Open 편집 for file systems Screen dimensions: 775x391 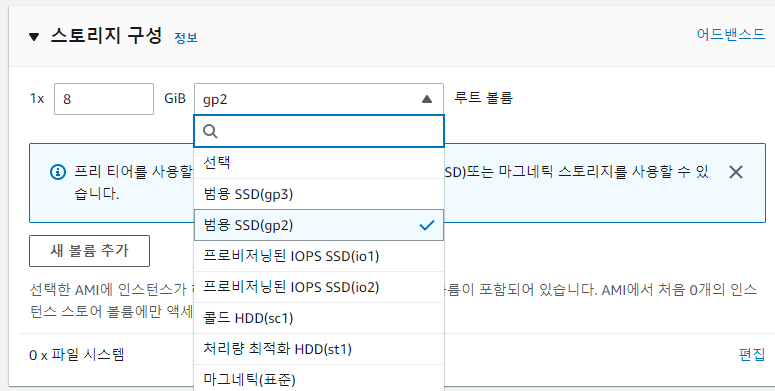(x=752, y=354)
